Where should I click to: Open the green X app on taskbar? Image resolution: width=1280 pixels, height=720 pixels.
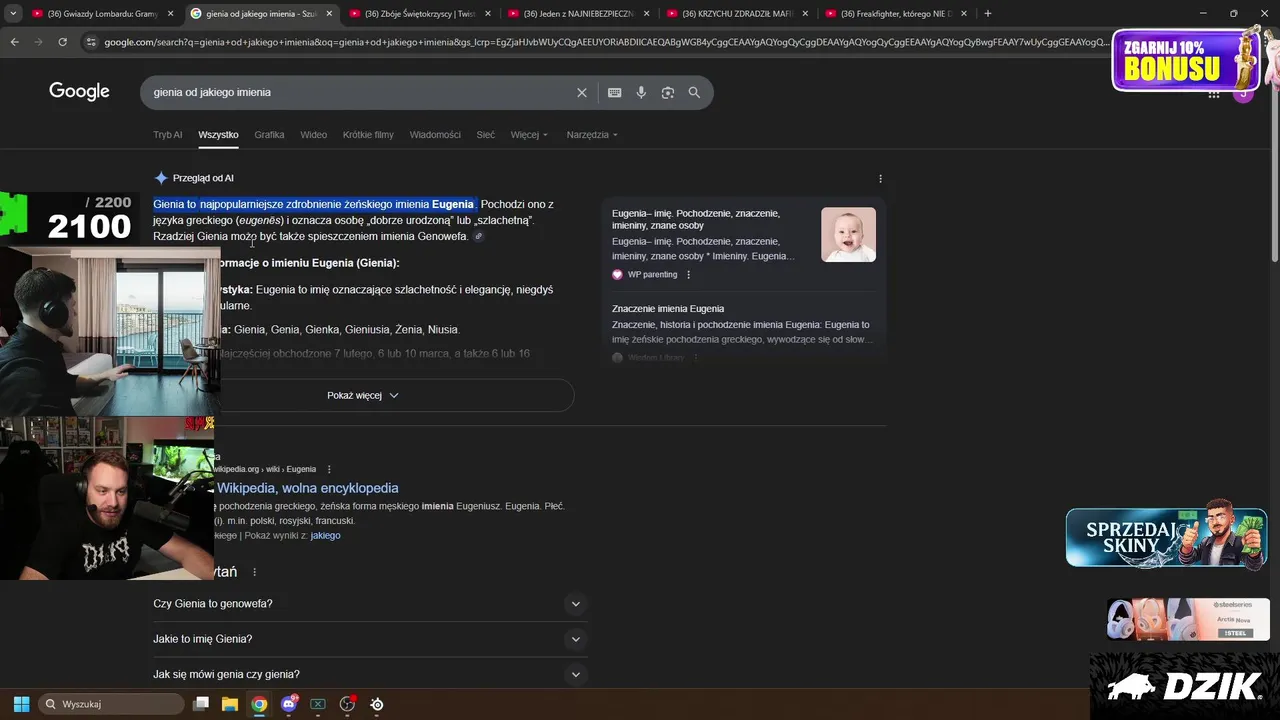[x=318, y=704]
